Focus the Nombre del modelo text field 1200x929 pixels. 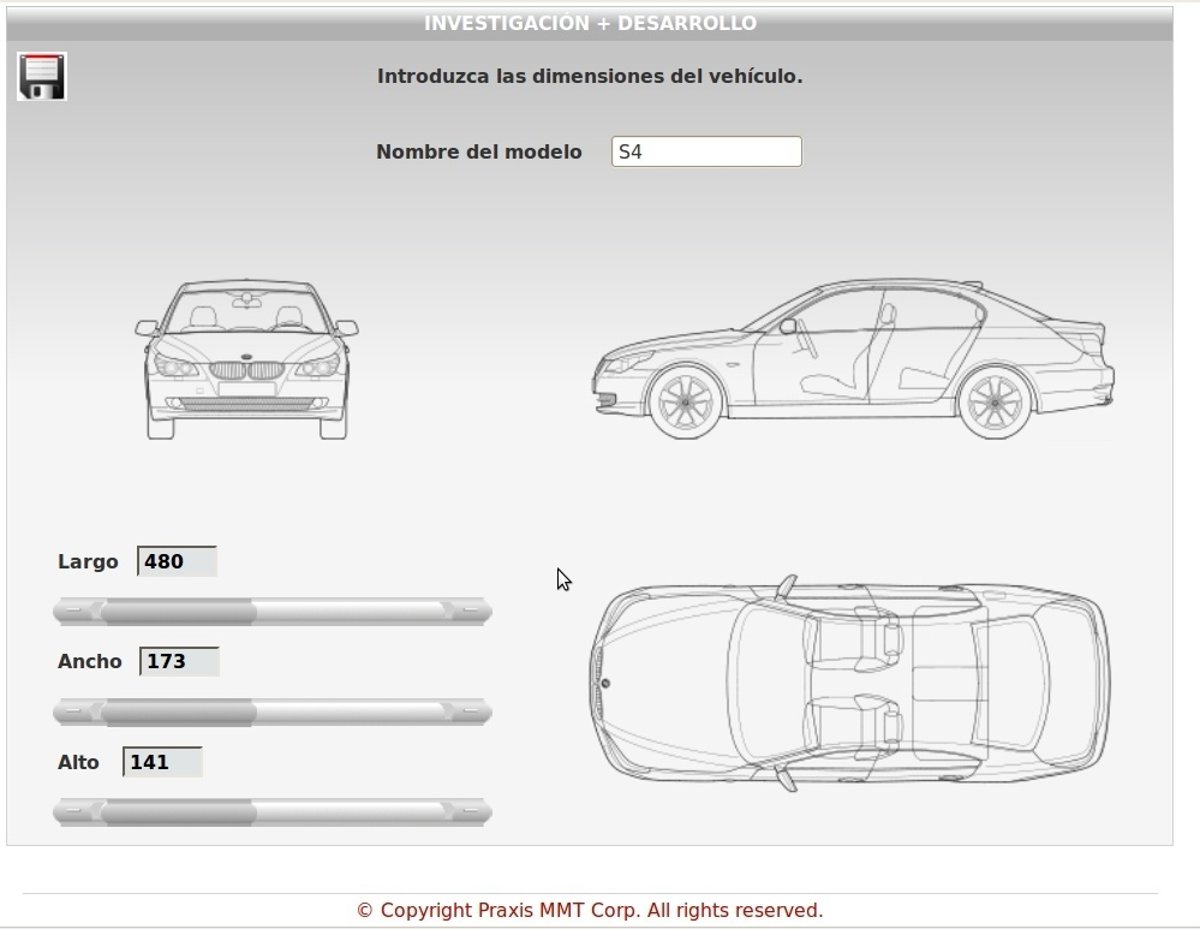(706, 152)
